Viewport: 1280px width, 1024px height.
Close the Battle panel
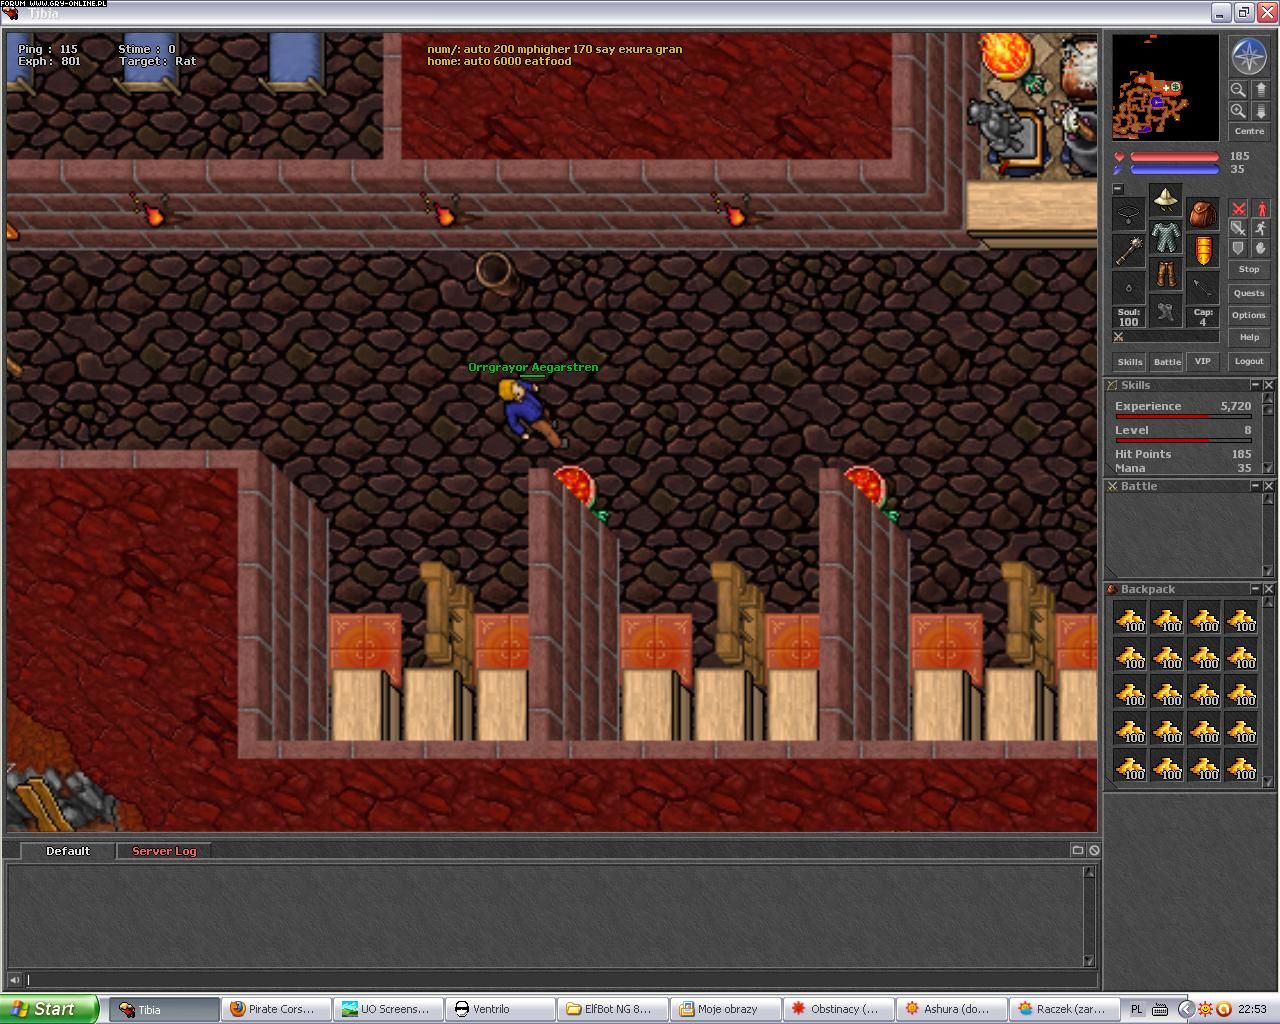coord(1268,486)
